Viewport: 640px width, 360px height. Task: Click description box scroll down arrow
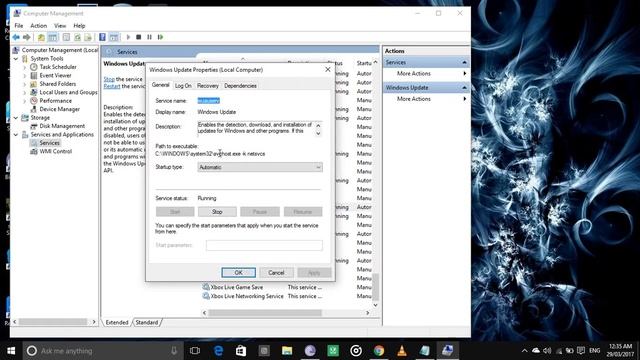318,133
